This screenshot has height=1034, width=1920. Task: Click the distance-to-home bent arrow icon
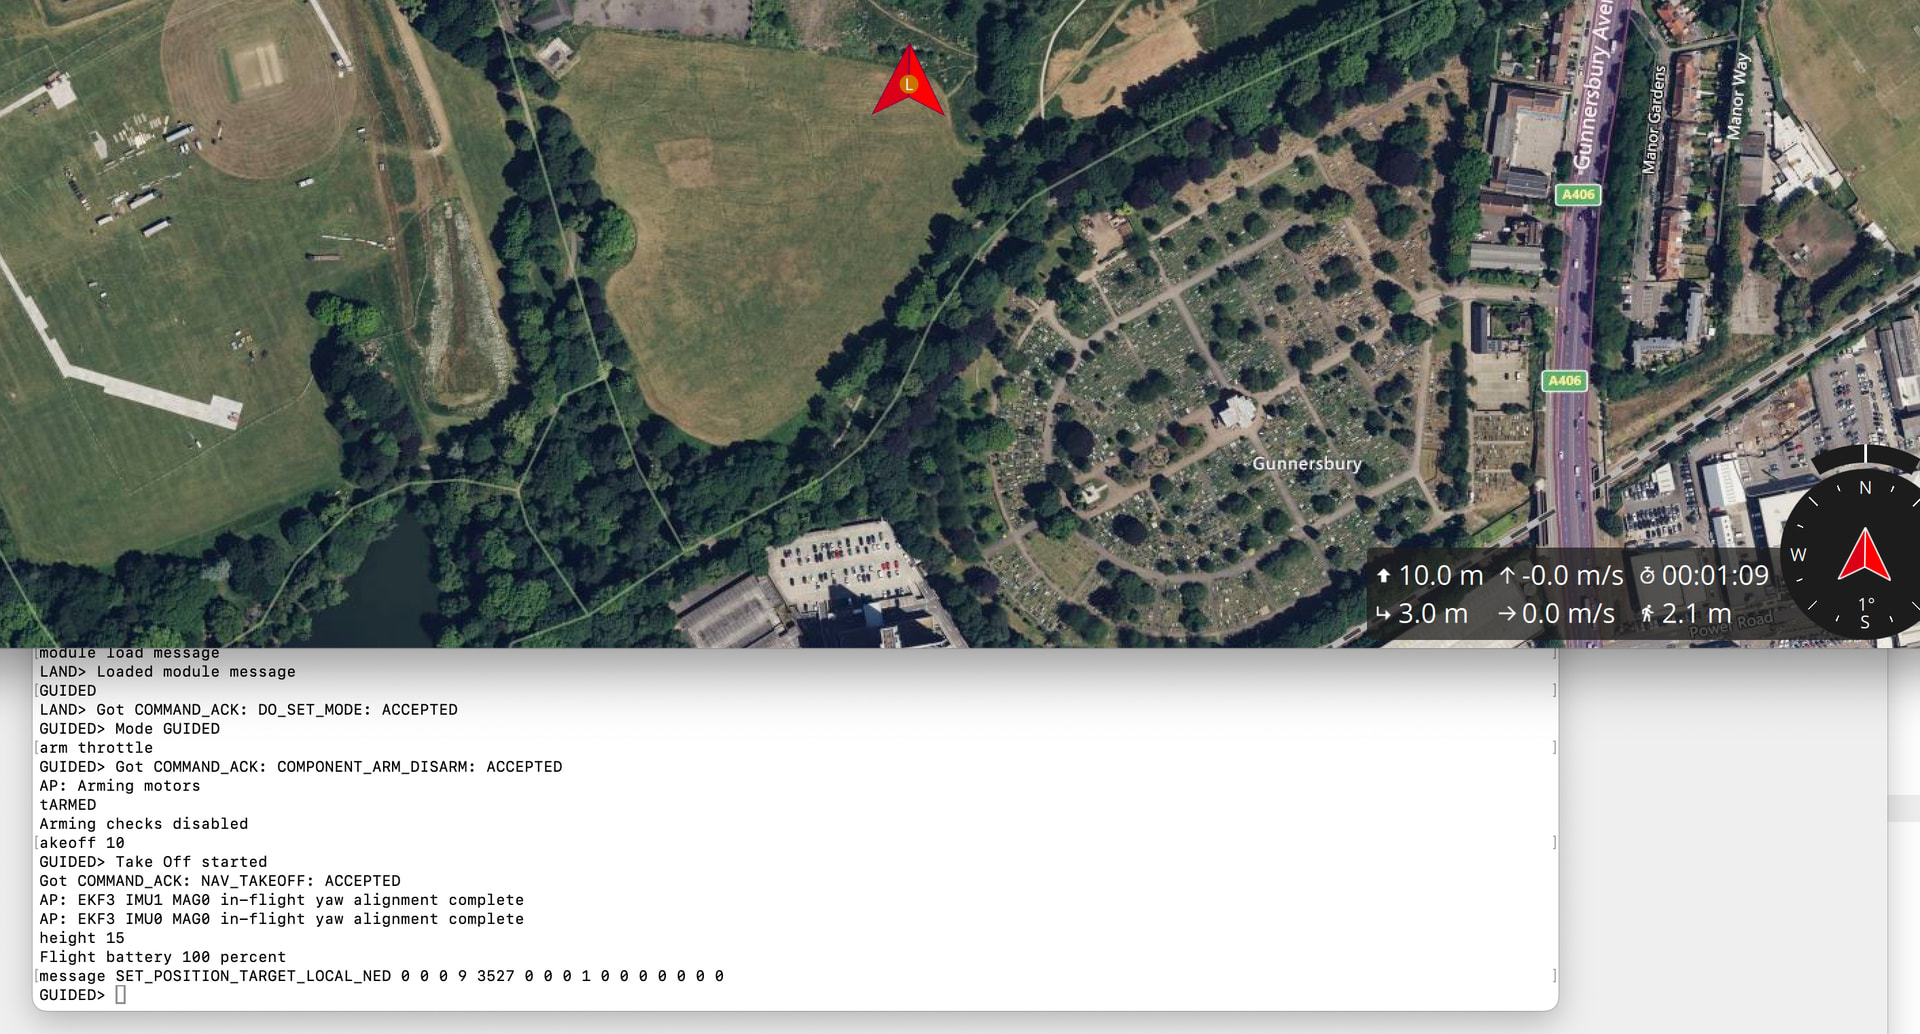point(1383,614)
